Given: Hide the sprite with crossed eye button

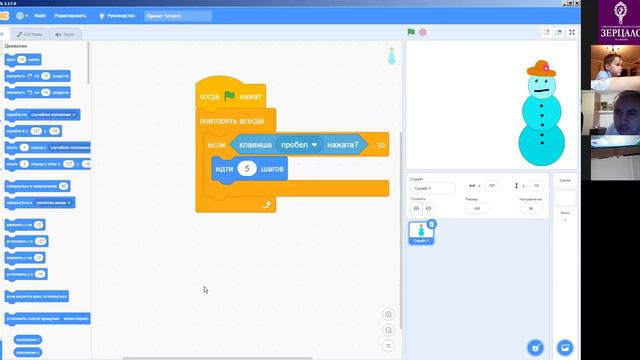Looking at the screenshot, I should (x=428, y=208).
